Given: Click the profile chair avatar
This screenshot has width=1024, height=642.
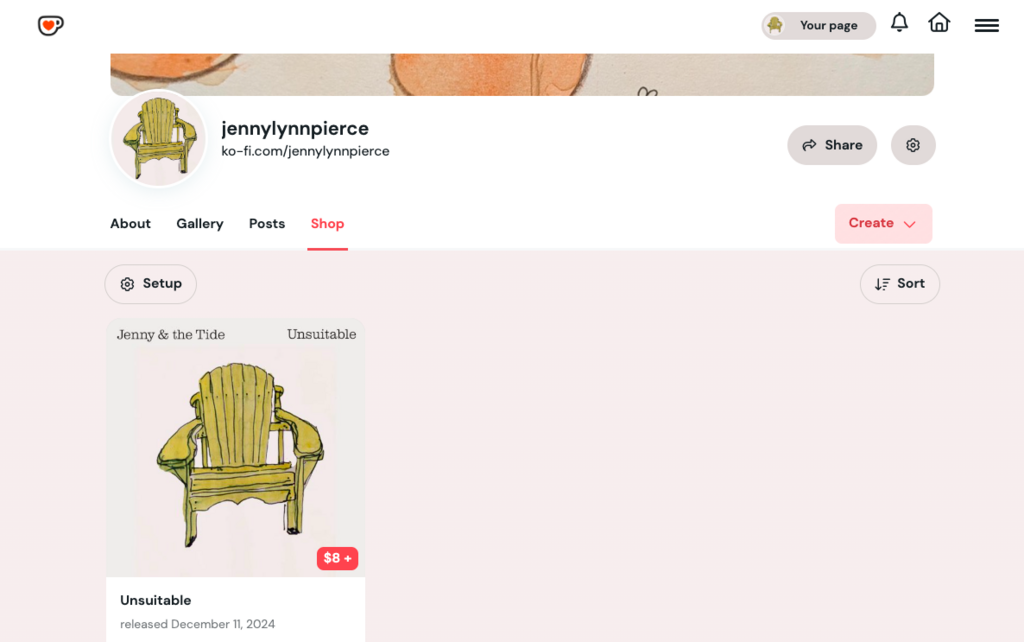Looking at the screenshot, I should (x=159, y=138).
